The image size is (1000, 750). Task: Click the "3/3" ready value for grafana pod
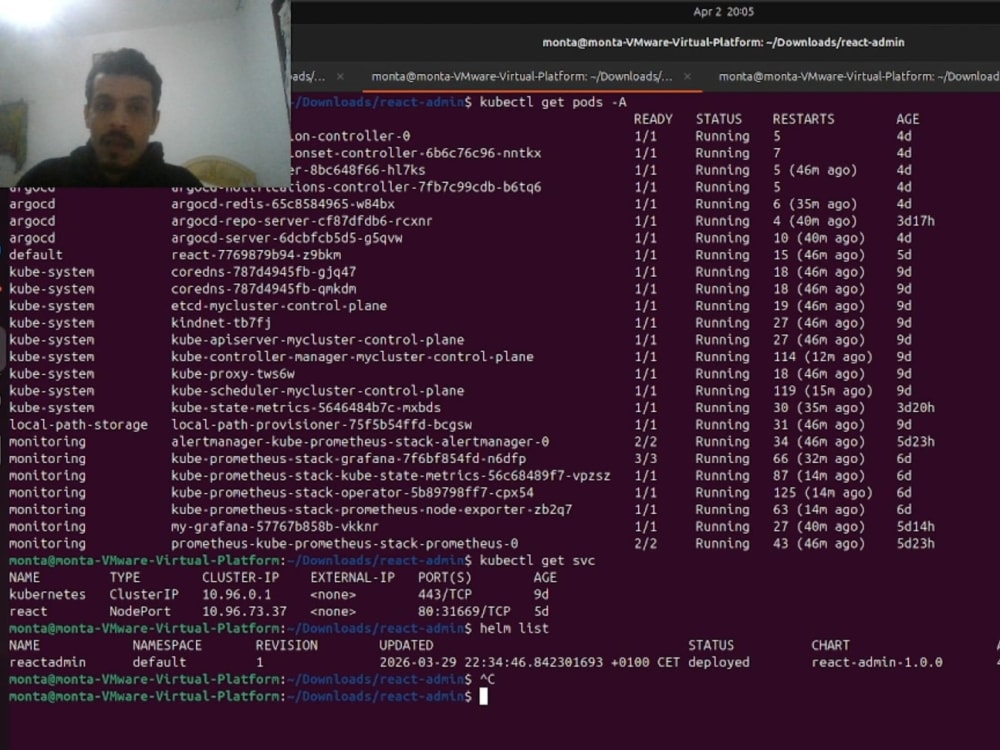pos(645,459)
